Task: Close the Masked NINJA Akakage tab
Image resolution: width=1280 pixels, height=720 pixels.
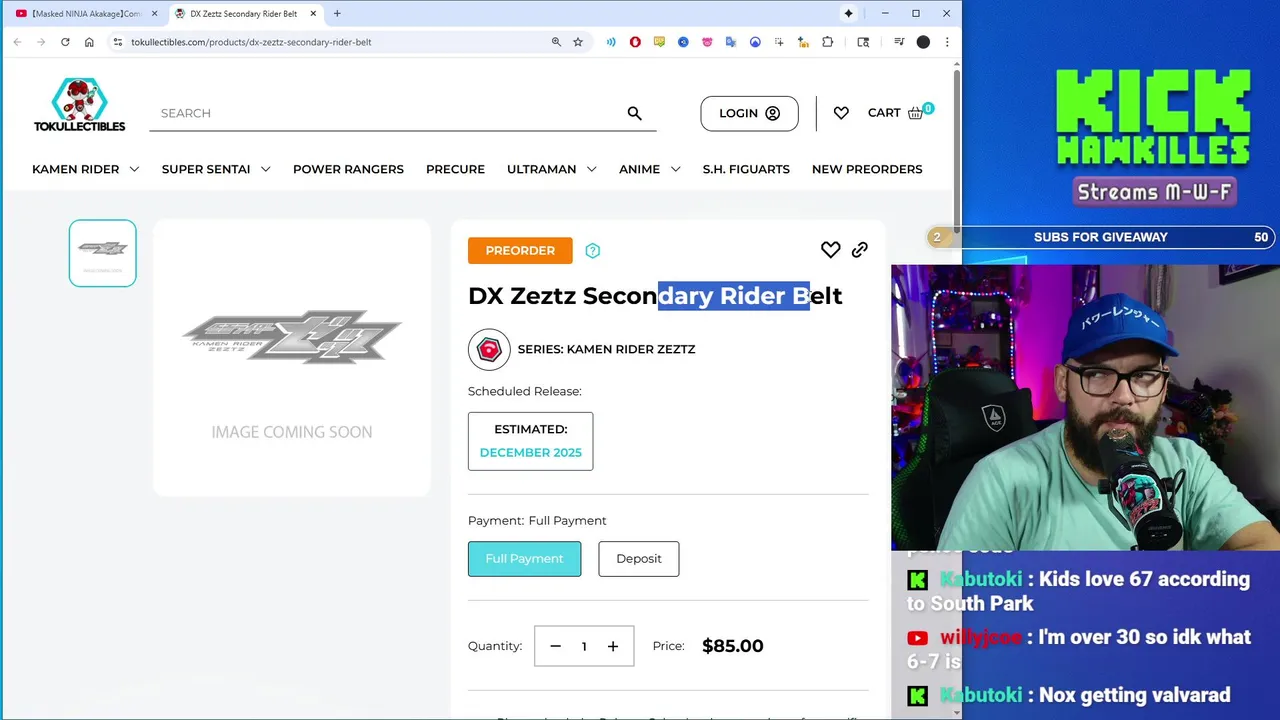Action: pos(154,14)
